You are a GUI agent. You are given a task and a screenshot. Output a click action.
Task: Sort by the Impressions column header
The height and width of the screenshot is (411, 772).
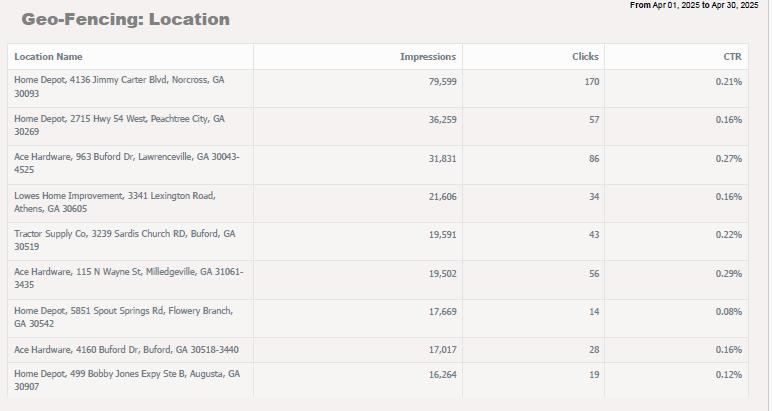[428, 57]
